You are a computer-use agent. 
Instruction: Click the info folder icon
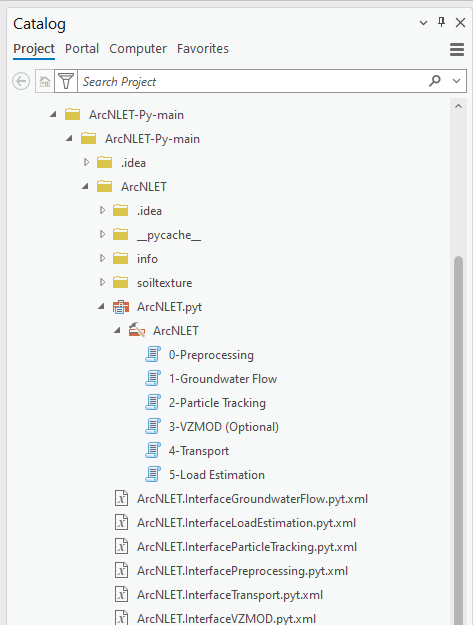120,258
